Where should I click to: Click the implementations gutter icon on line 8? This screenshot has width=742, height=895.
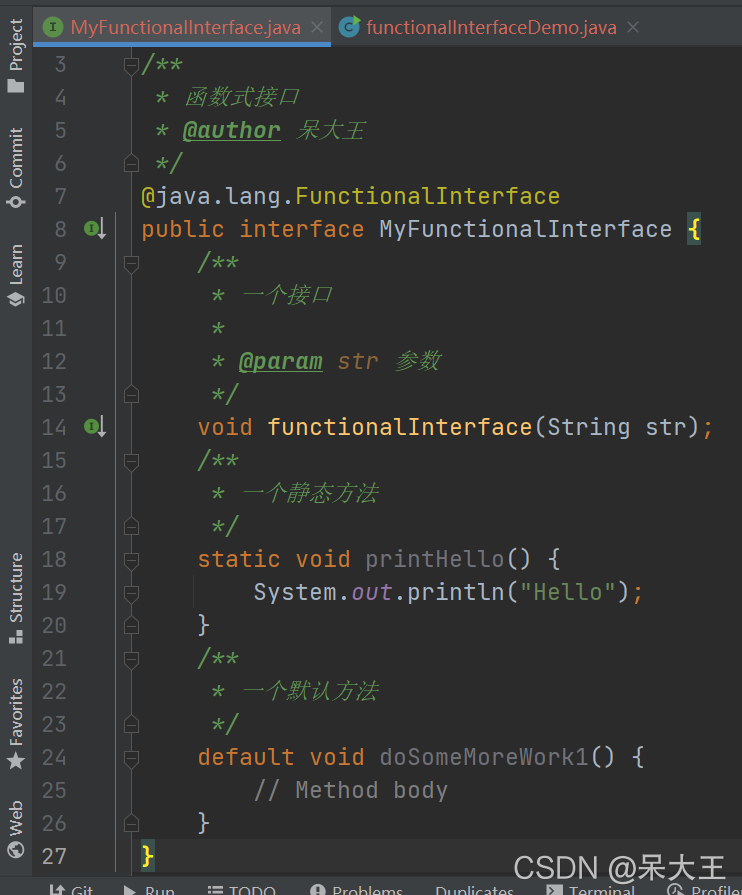tap(95, 229)
